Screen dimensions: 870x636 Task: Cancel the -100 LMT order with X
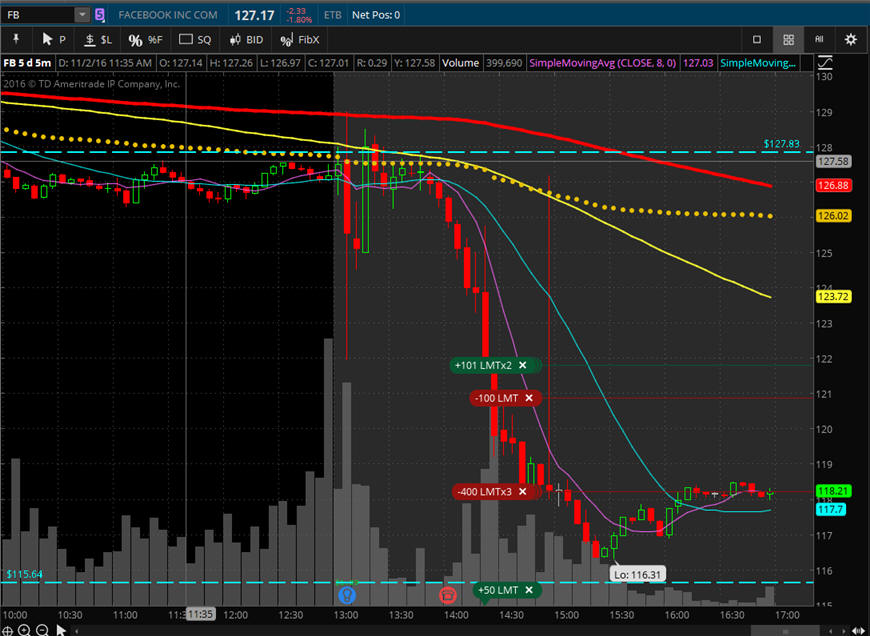point(529,398)
